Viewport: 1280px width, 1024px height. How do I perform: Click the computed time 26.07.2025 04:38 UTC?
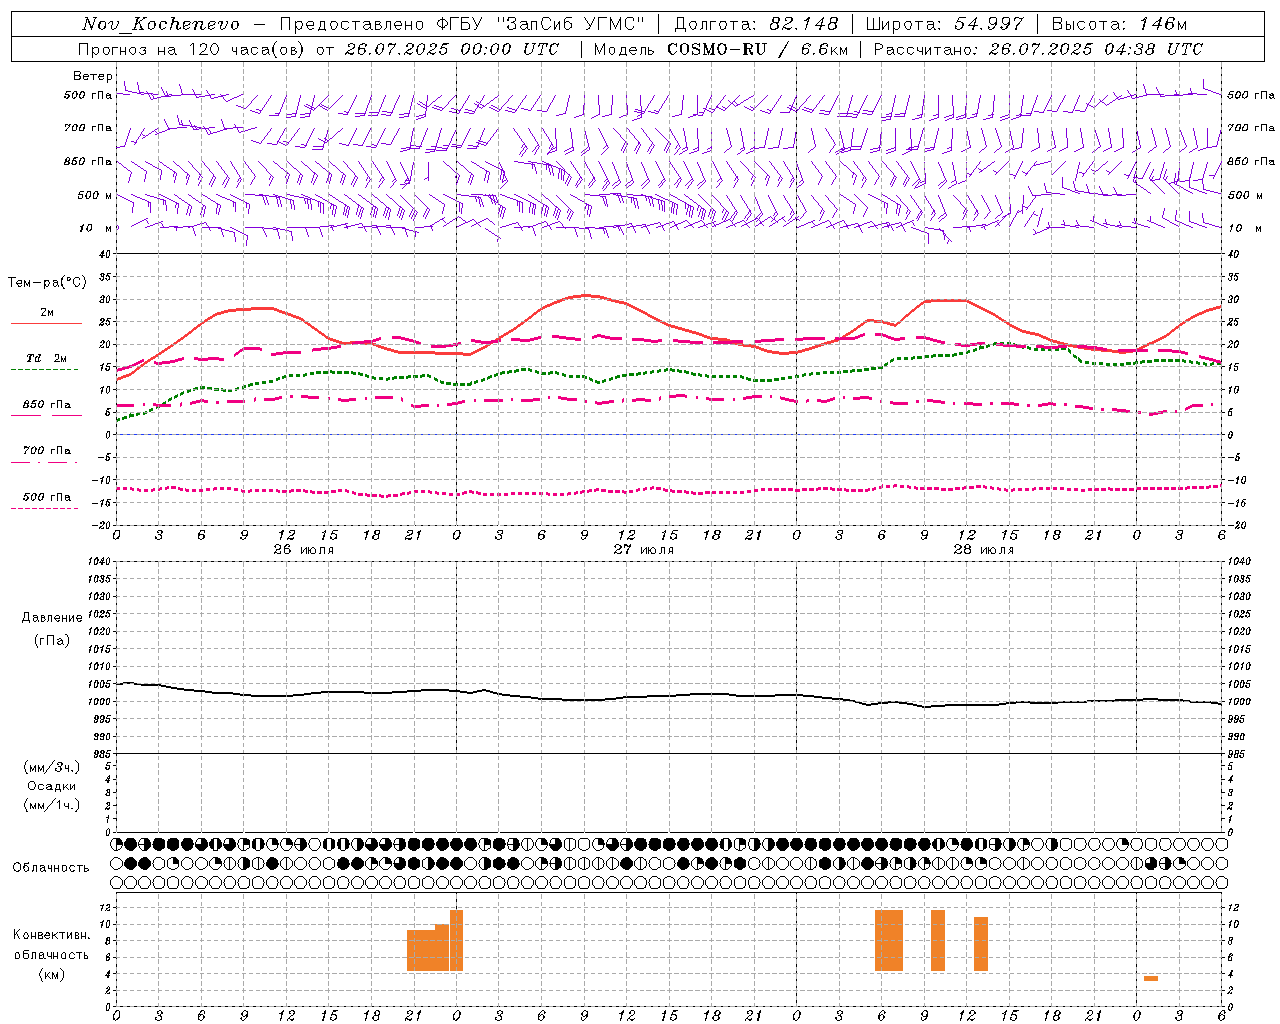coord(1096,49)
